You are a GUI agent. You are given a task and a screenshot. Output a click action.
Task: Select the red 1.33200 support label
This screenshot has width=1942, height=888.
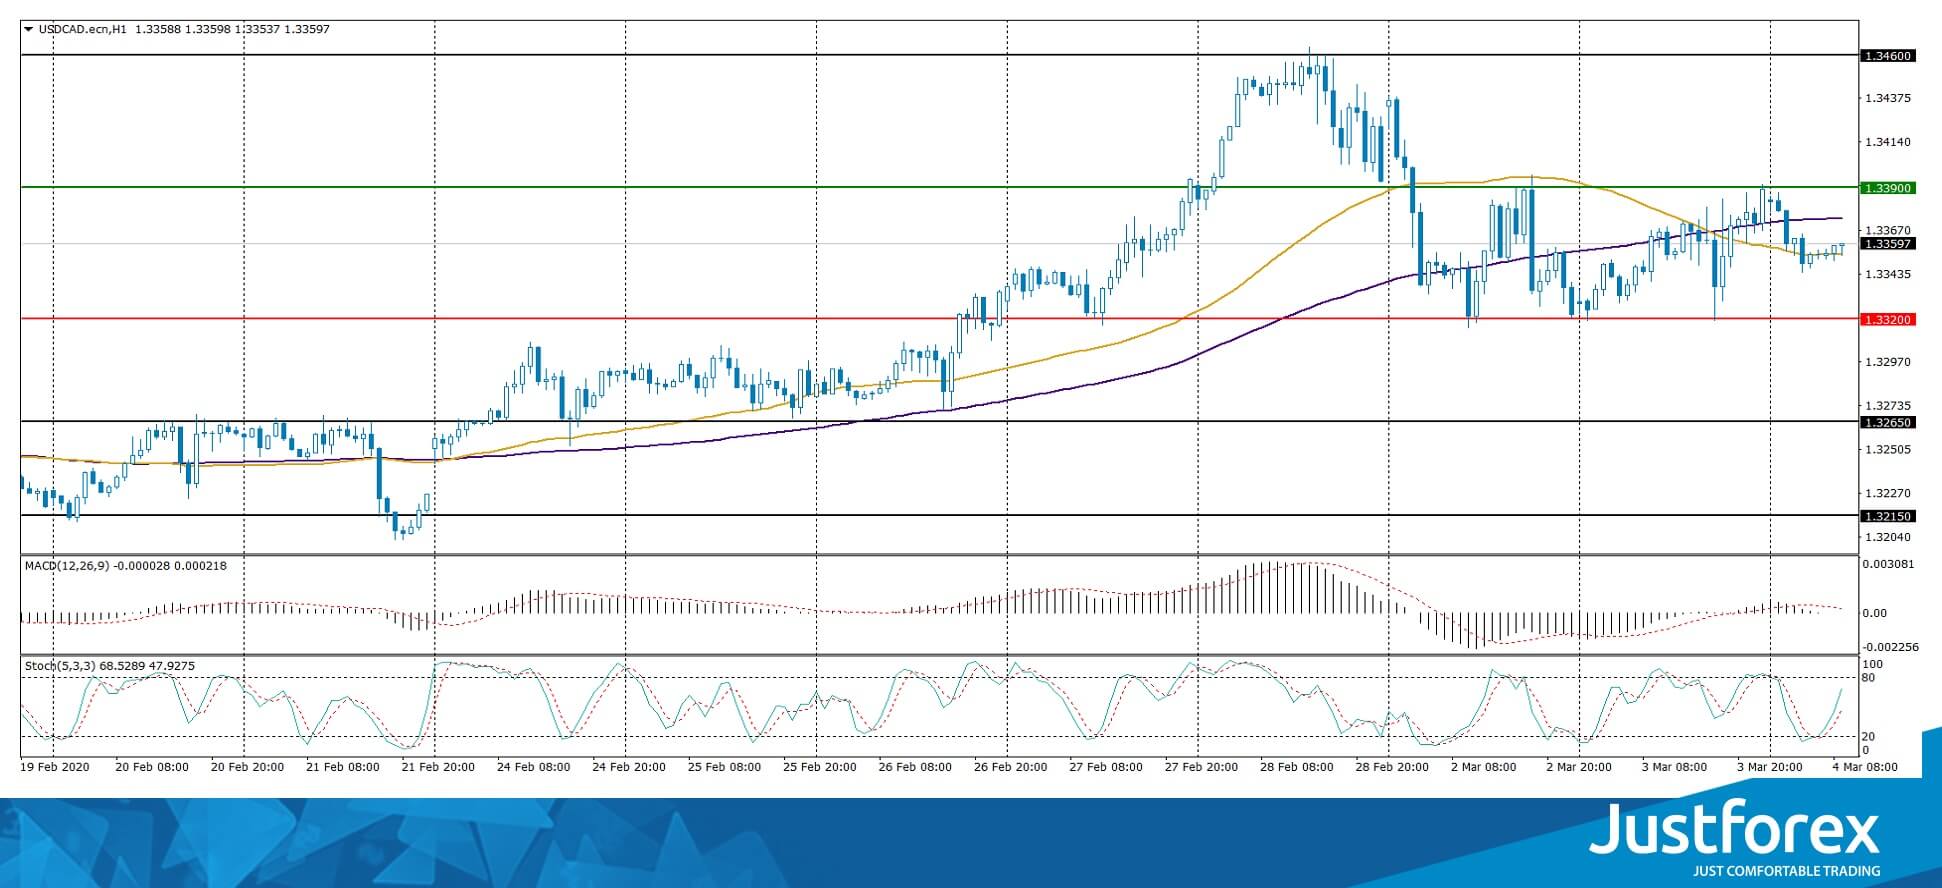[x=1888, y=320]
